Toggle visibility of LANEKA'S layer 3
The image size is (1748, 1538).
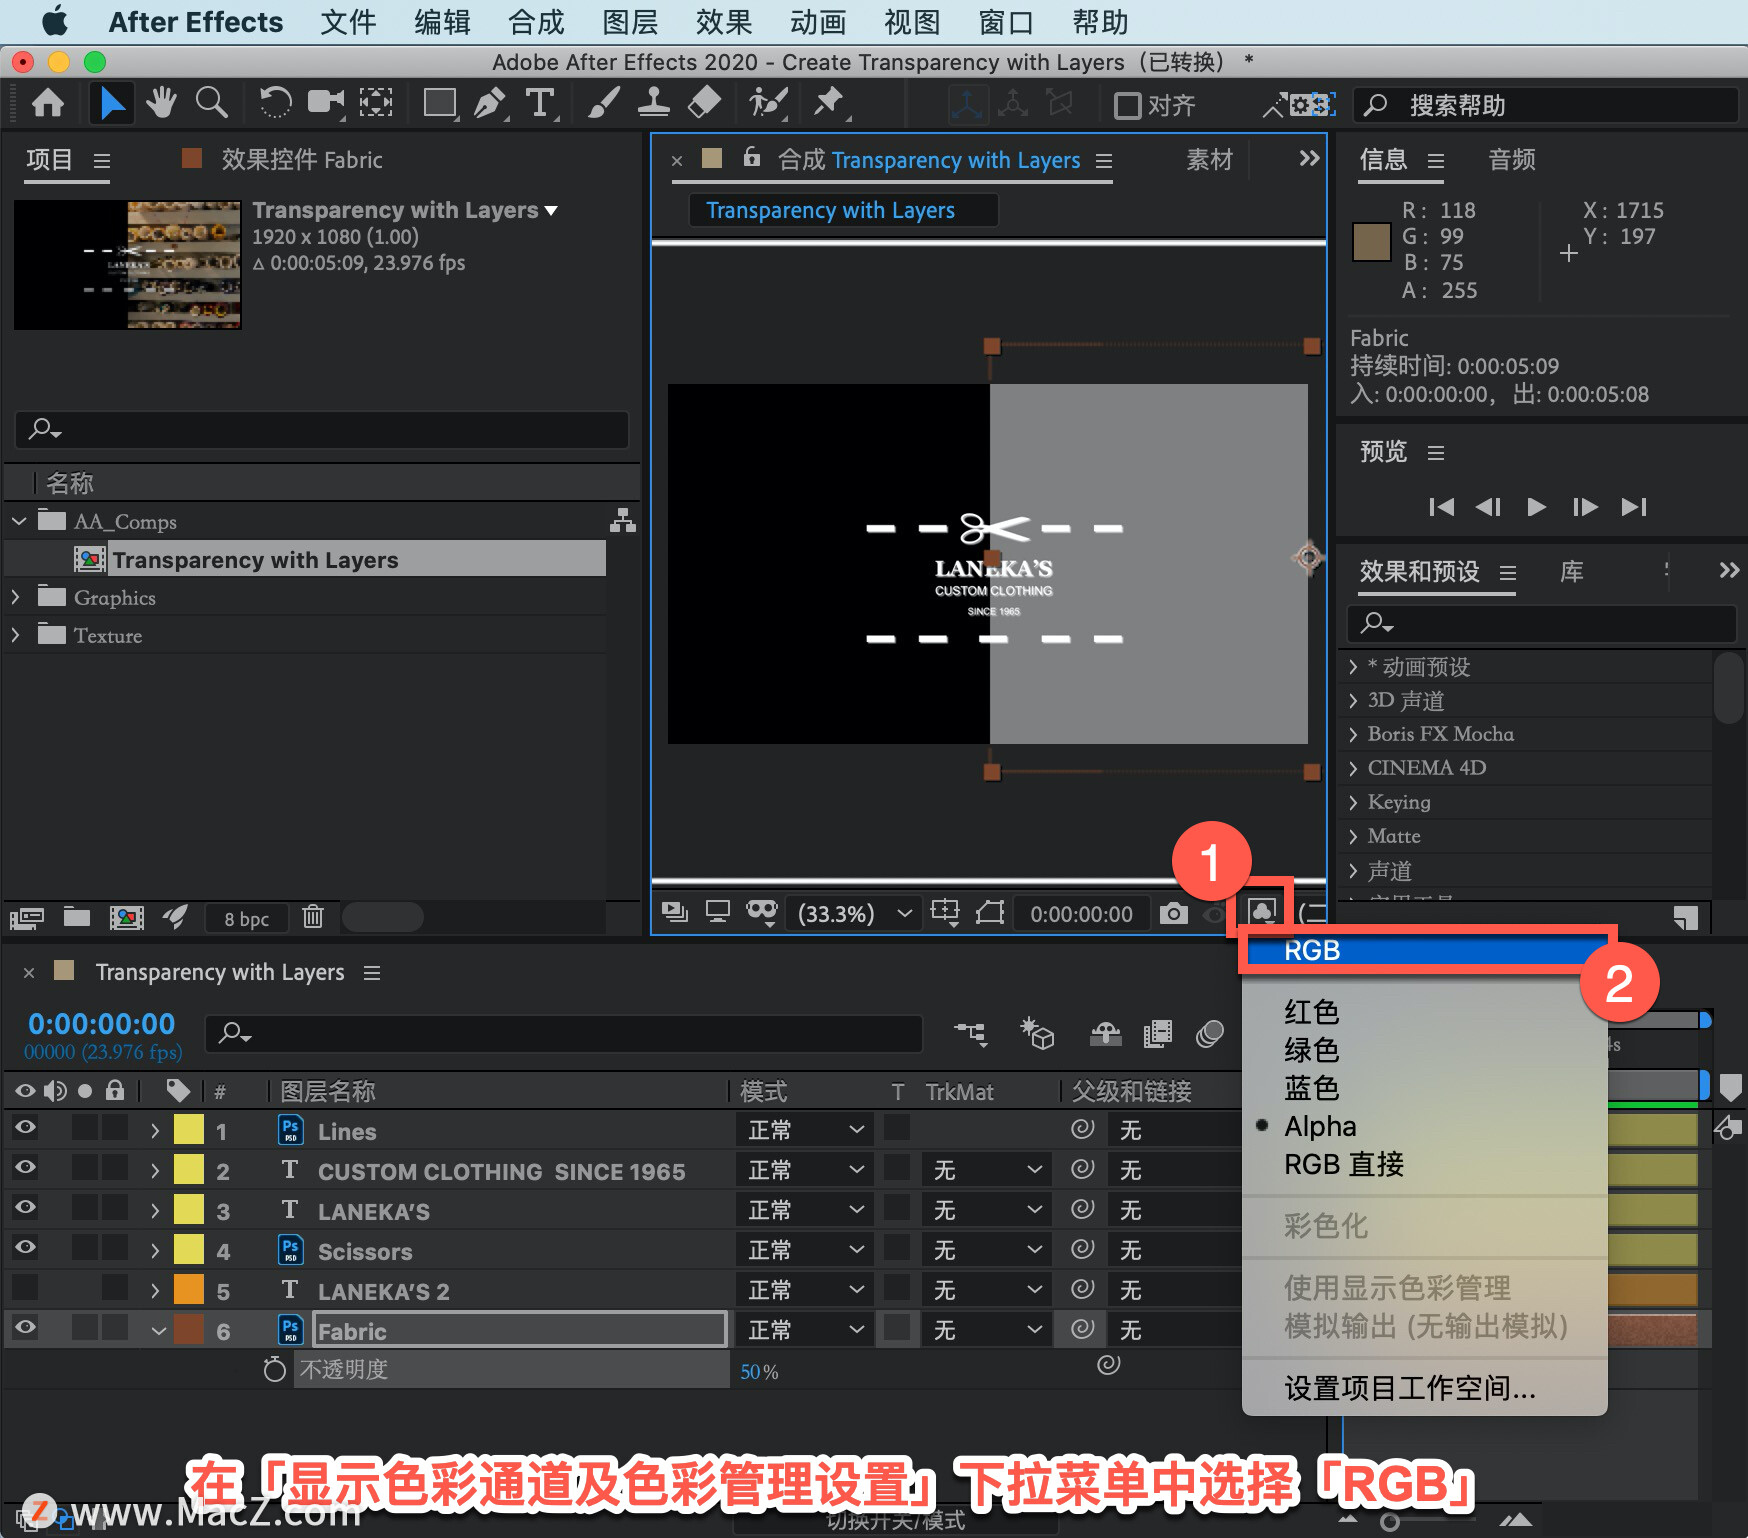coord(25,1208)
